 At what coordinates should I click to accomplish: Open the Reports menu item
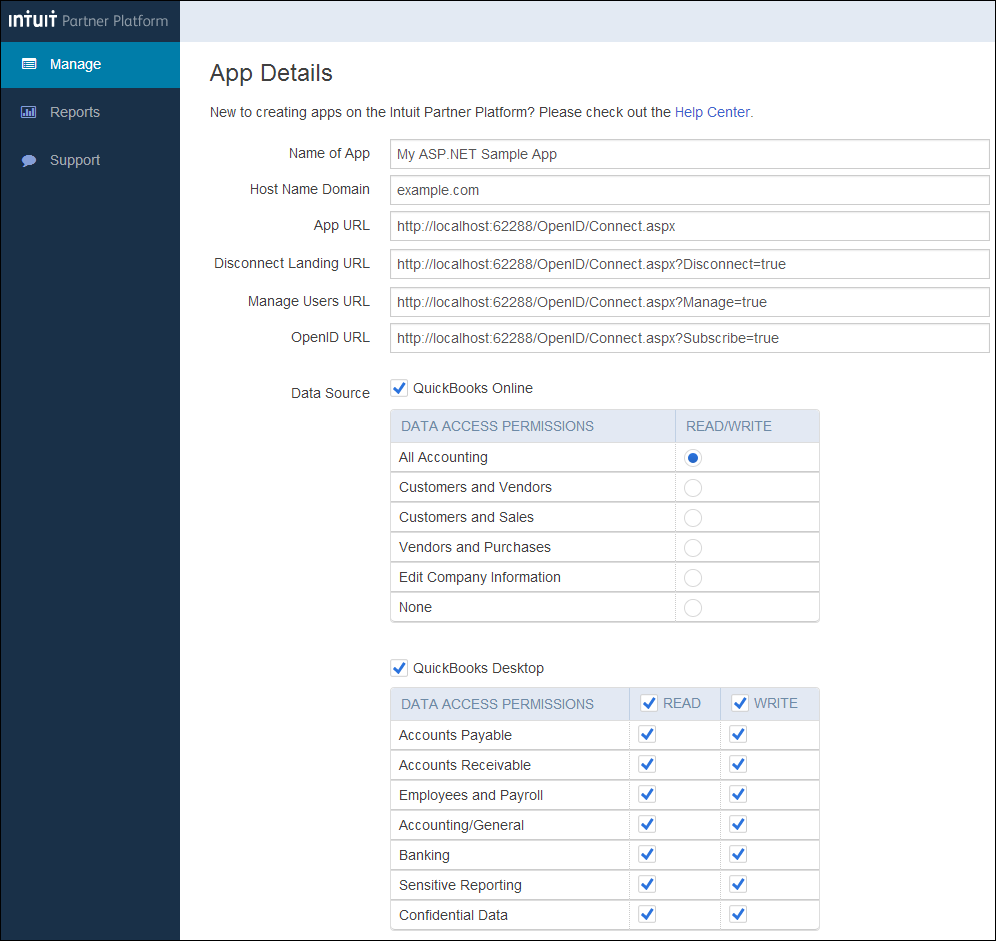[90, 112]
